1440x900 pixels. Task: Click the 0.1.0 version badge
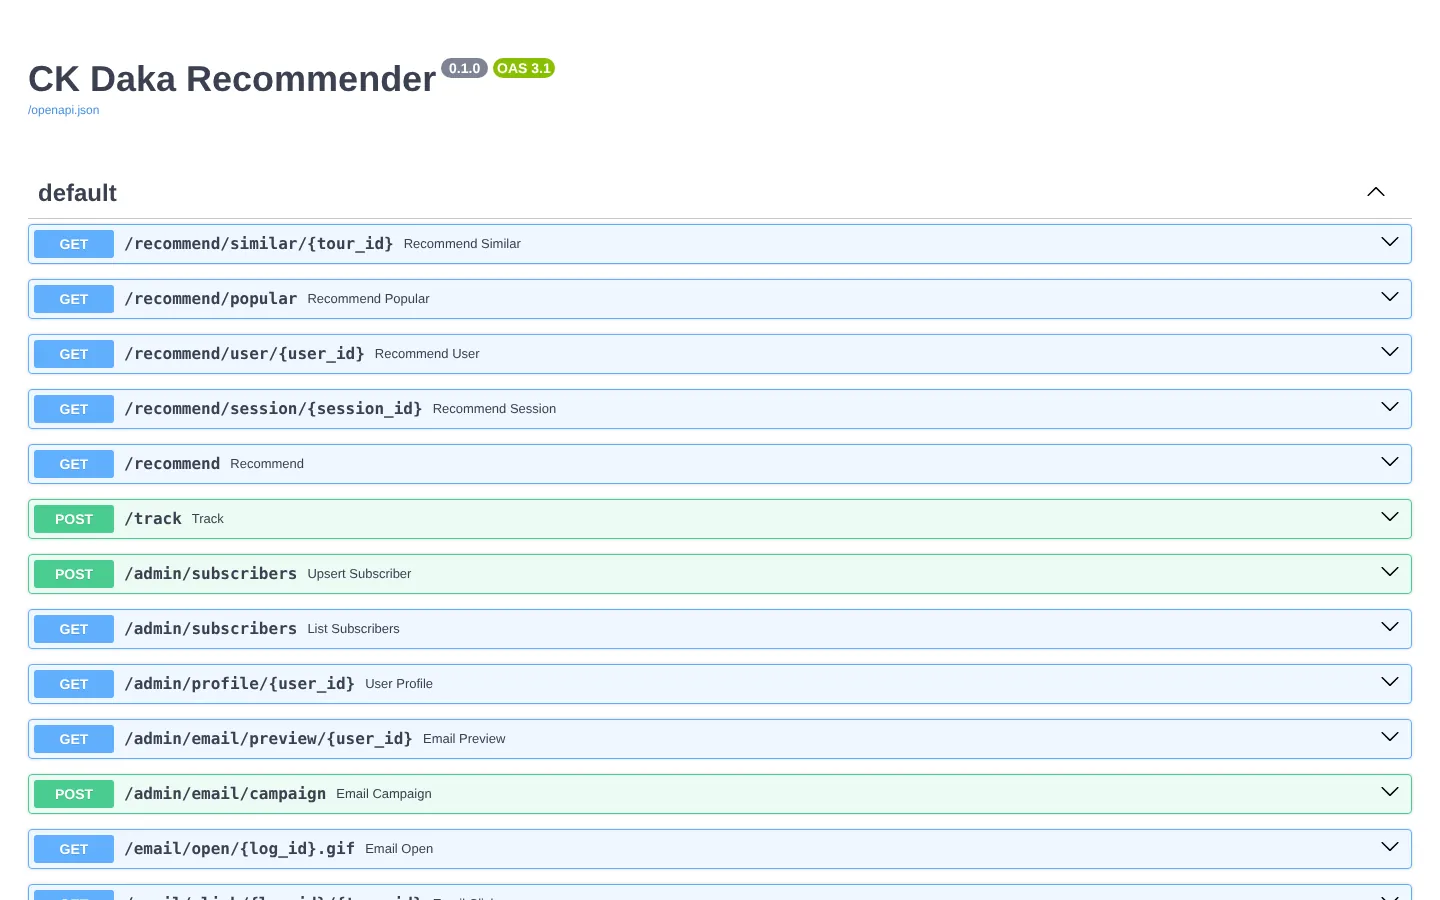(x=464, y=68)
